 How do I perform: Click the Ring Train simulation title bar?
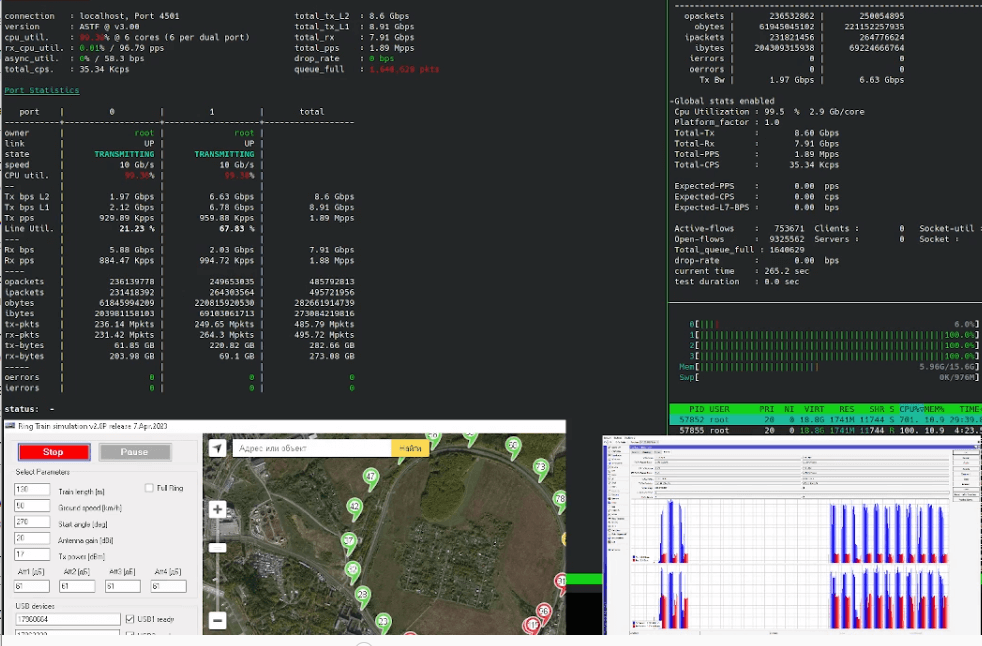(285, 426)
